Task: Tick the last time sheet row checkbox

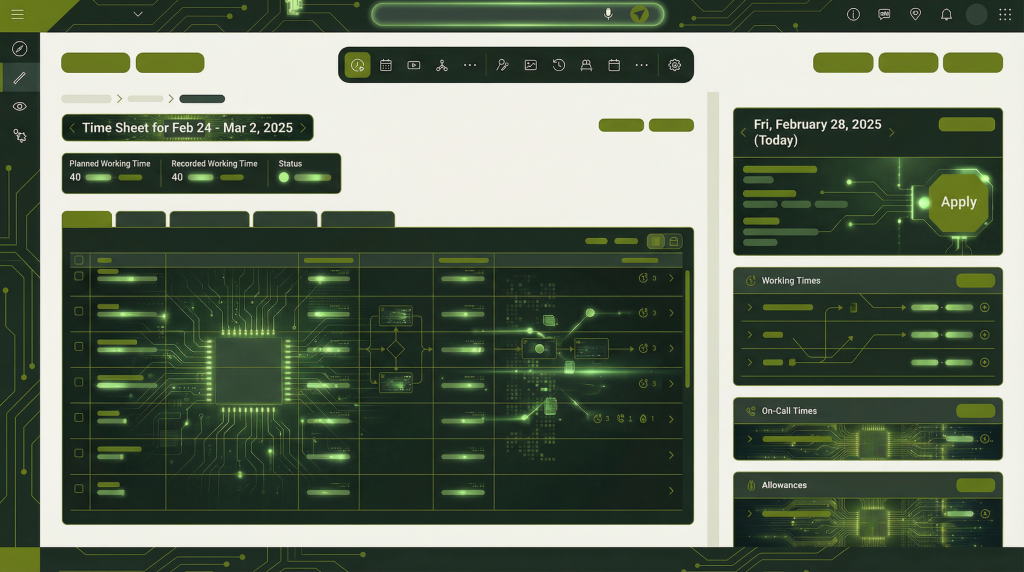Action: click(78, 488)
